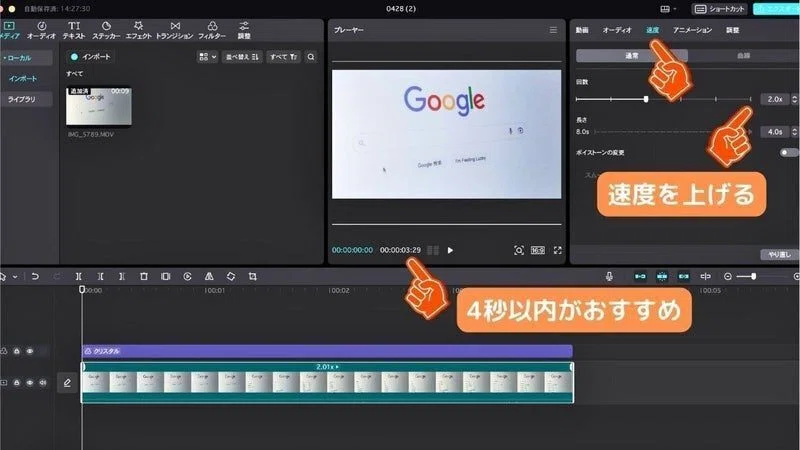800x450 pixels.
Task: Open the すべて filter dropdown
Action: coord(283,57)
